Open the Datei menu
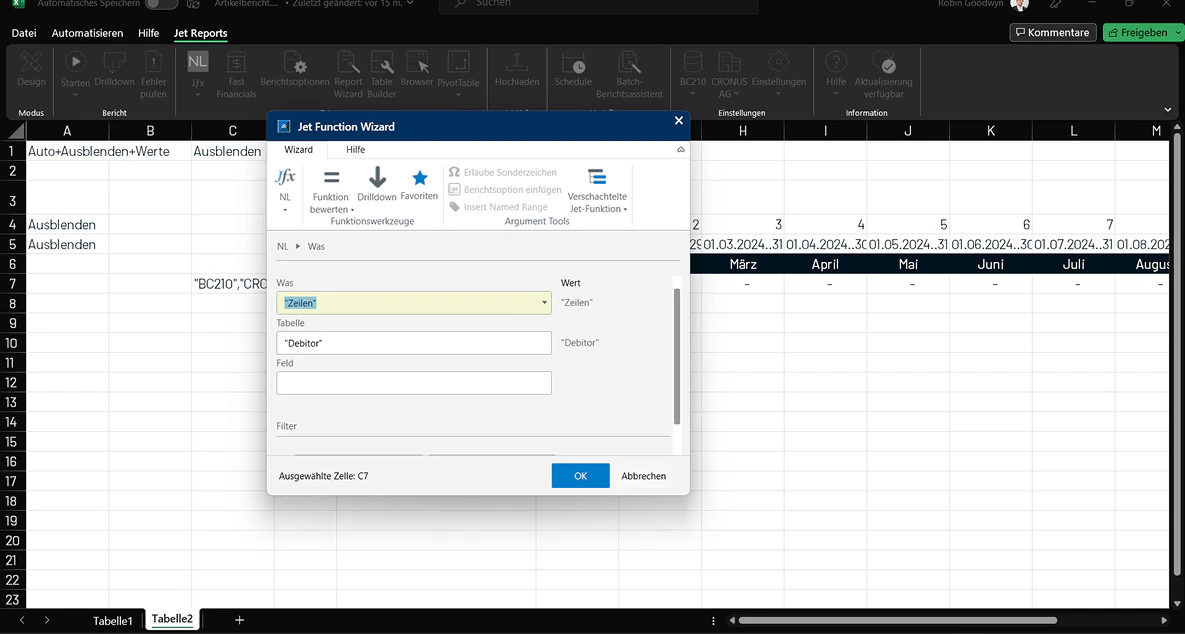1185x634 pixels. tap(24, 33)
